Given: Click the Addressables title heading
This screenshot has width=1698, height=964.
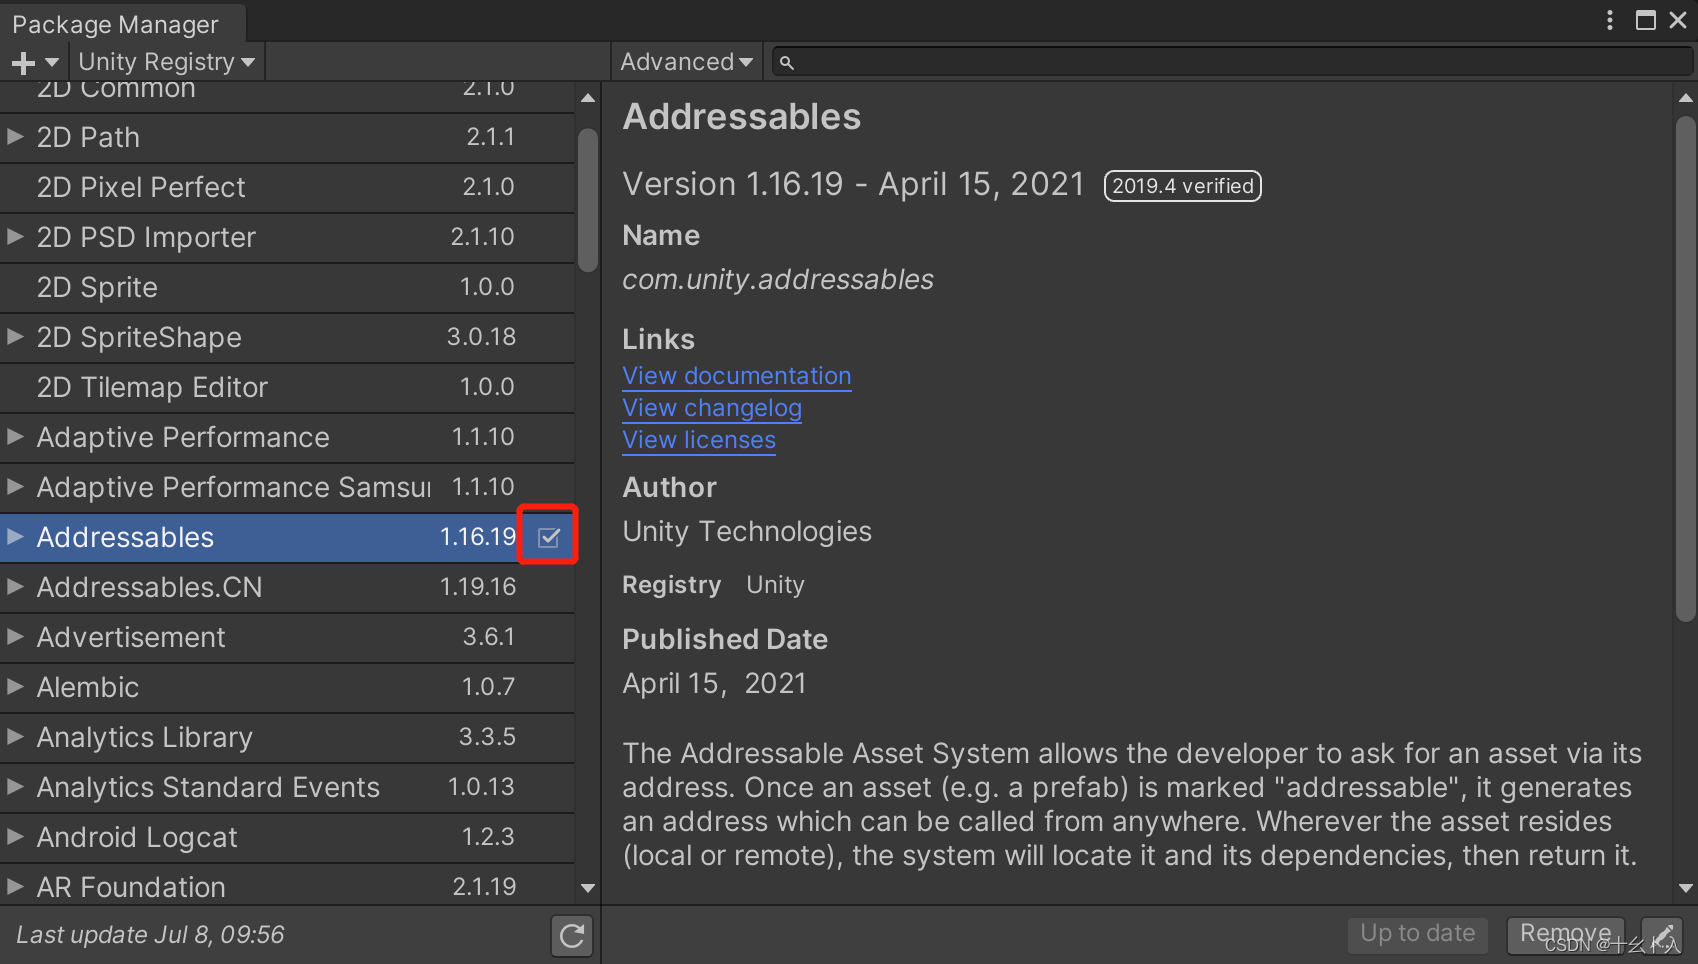Looking at the screenshot, I should 742,117.
